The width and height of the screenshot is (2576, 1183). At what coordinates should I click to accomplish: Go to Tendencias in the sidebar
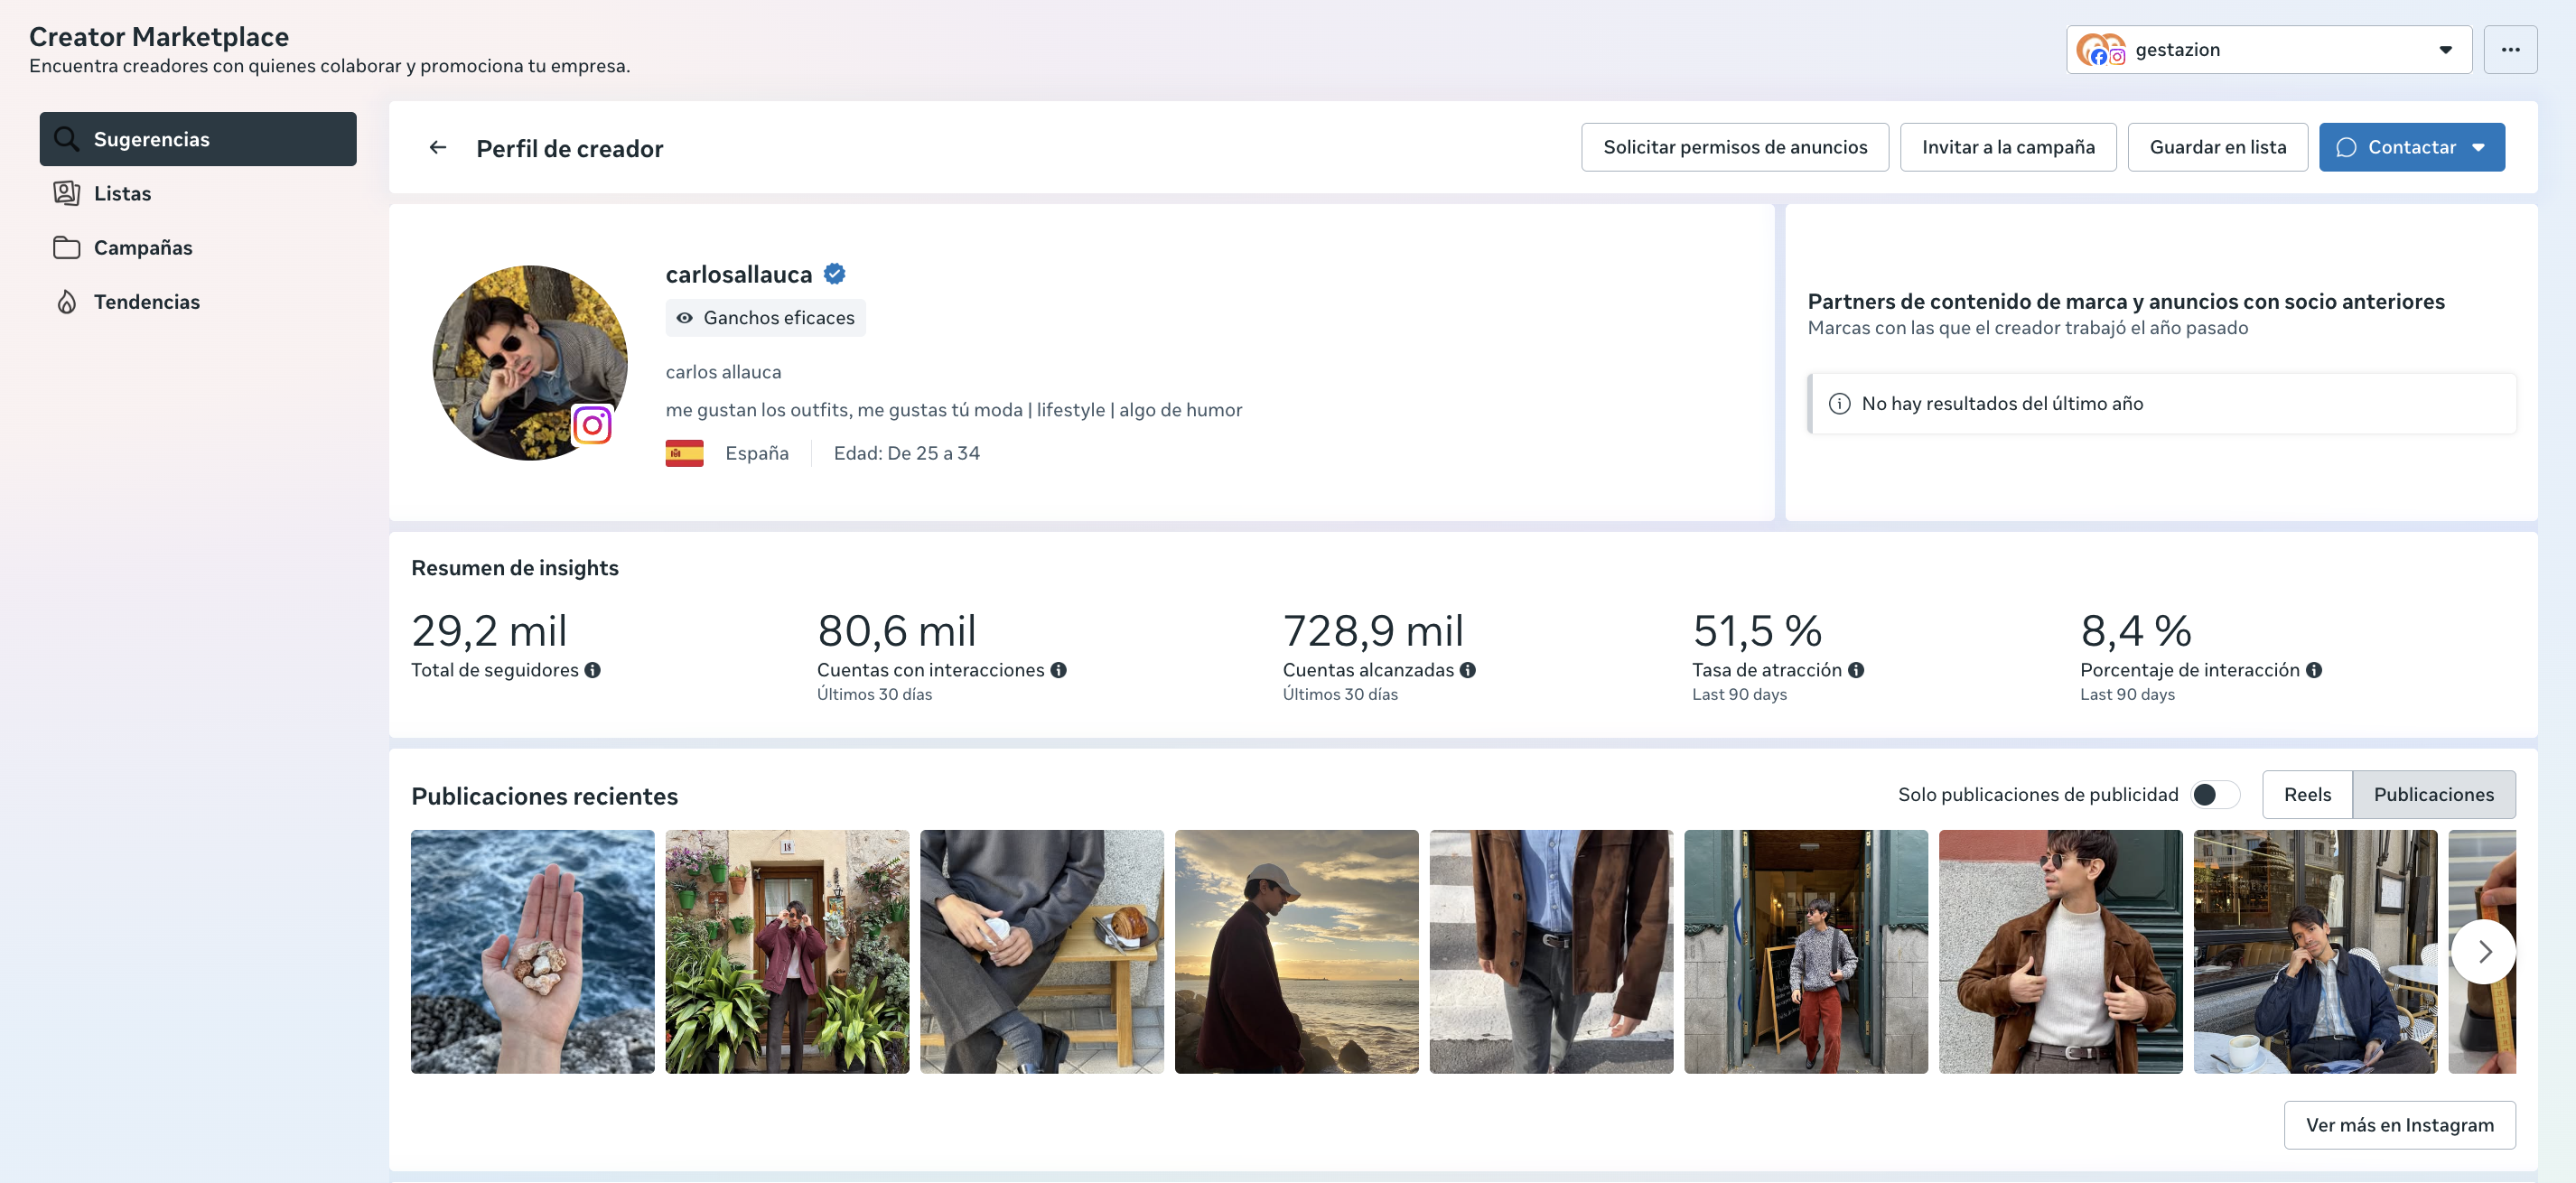coord(146,302)
